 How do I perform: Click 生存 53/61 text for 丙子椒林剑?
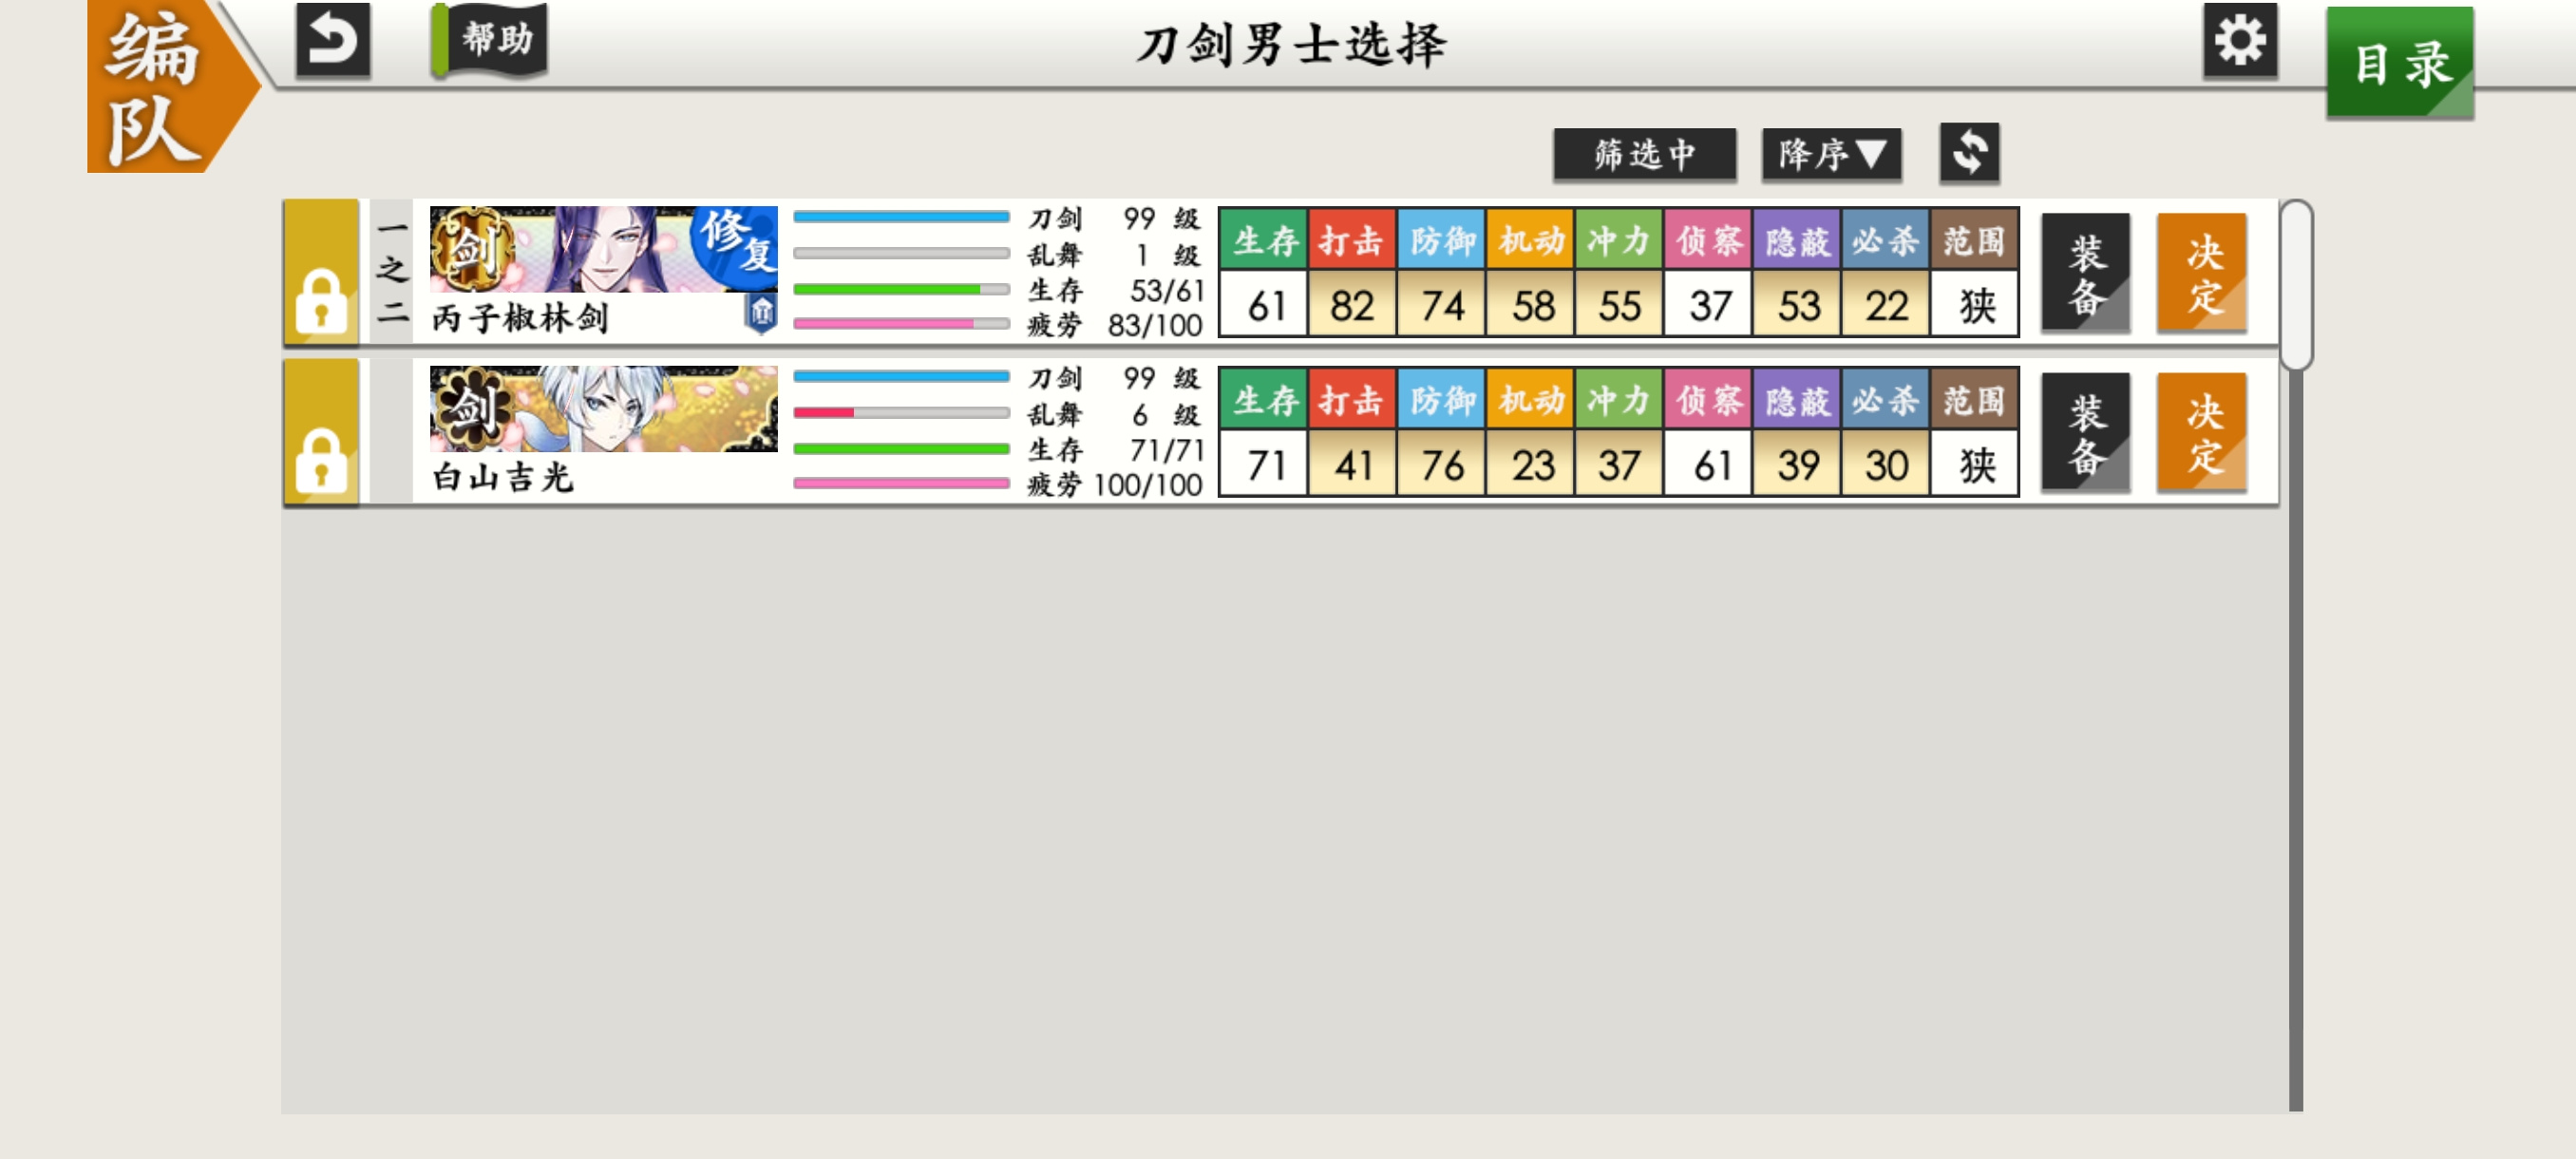(x=1116, y=290)
